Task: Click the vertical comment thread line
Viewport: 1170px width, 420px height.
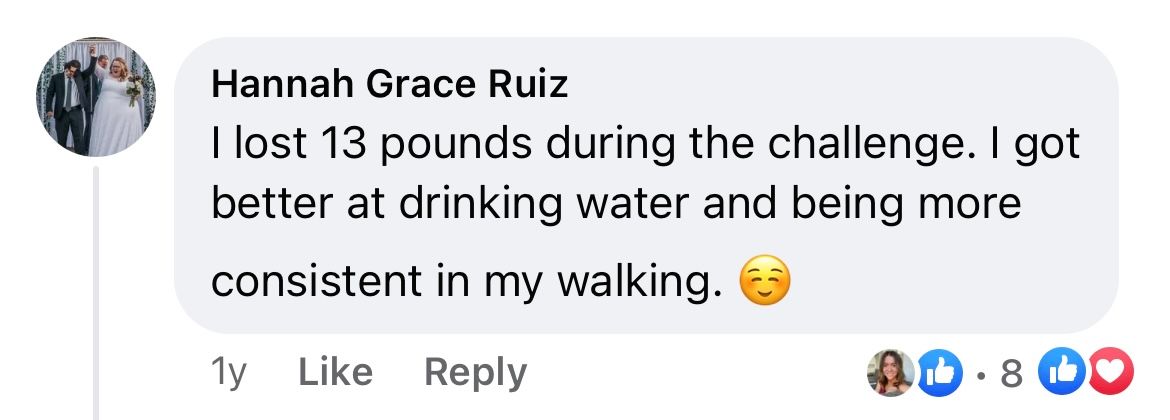Action: pos(96,292)
